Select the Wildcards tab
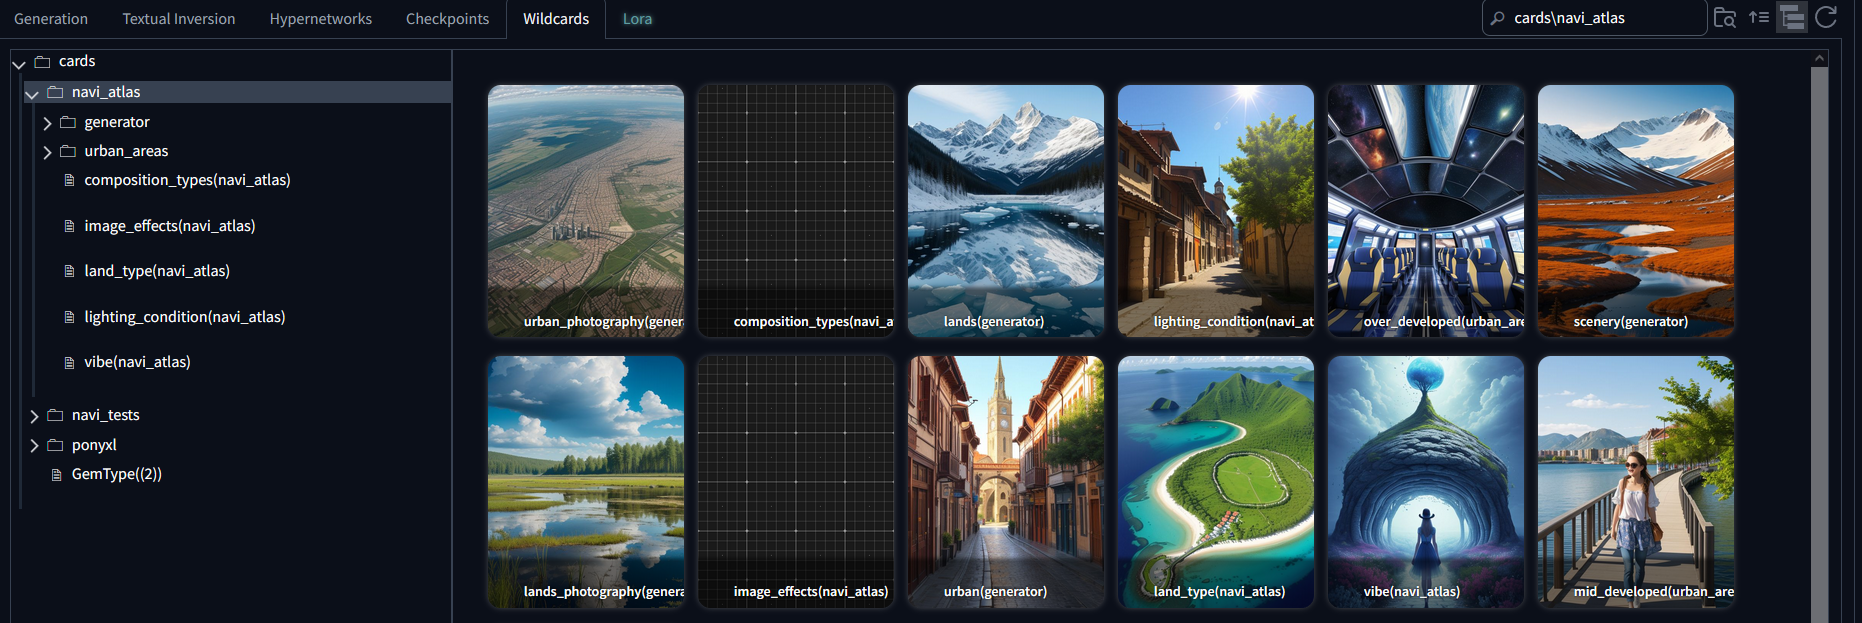 point(556,19)
